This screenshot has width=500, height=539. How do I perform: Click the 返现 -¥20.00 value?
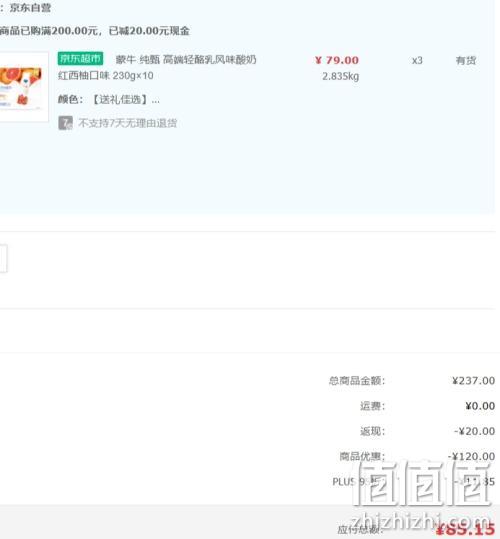[x=475, y=431]
